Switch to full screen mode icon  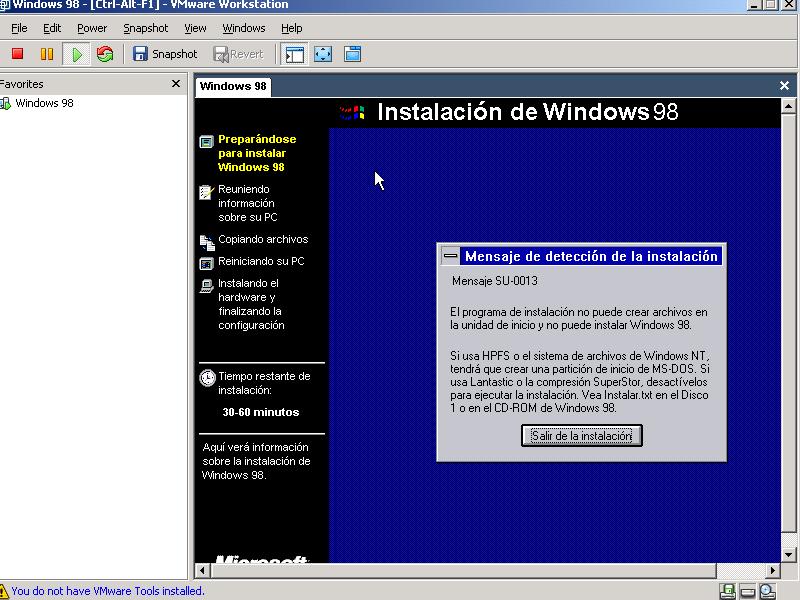tap(323, 54)
